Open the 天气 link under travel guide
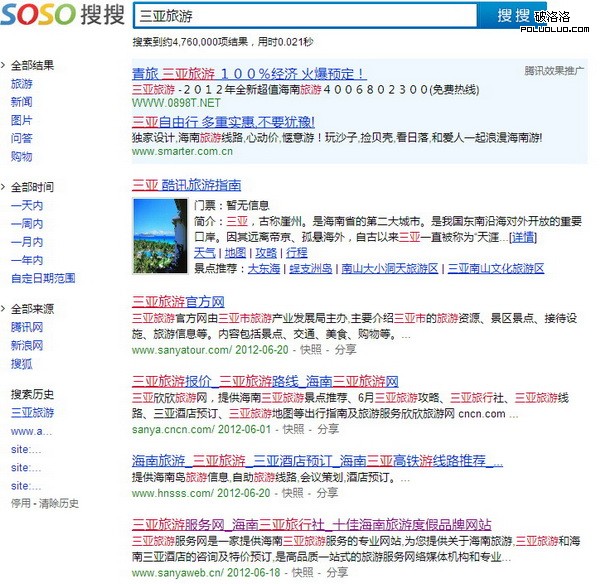The height and width of the screenshot is (584, 600). tap(203, 253)
